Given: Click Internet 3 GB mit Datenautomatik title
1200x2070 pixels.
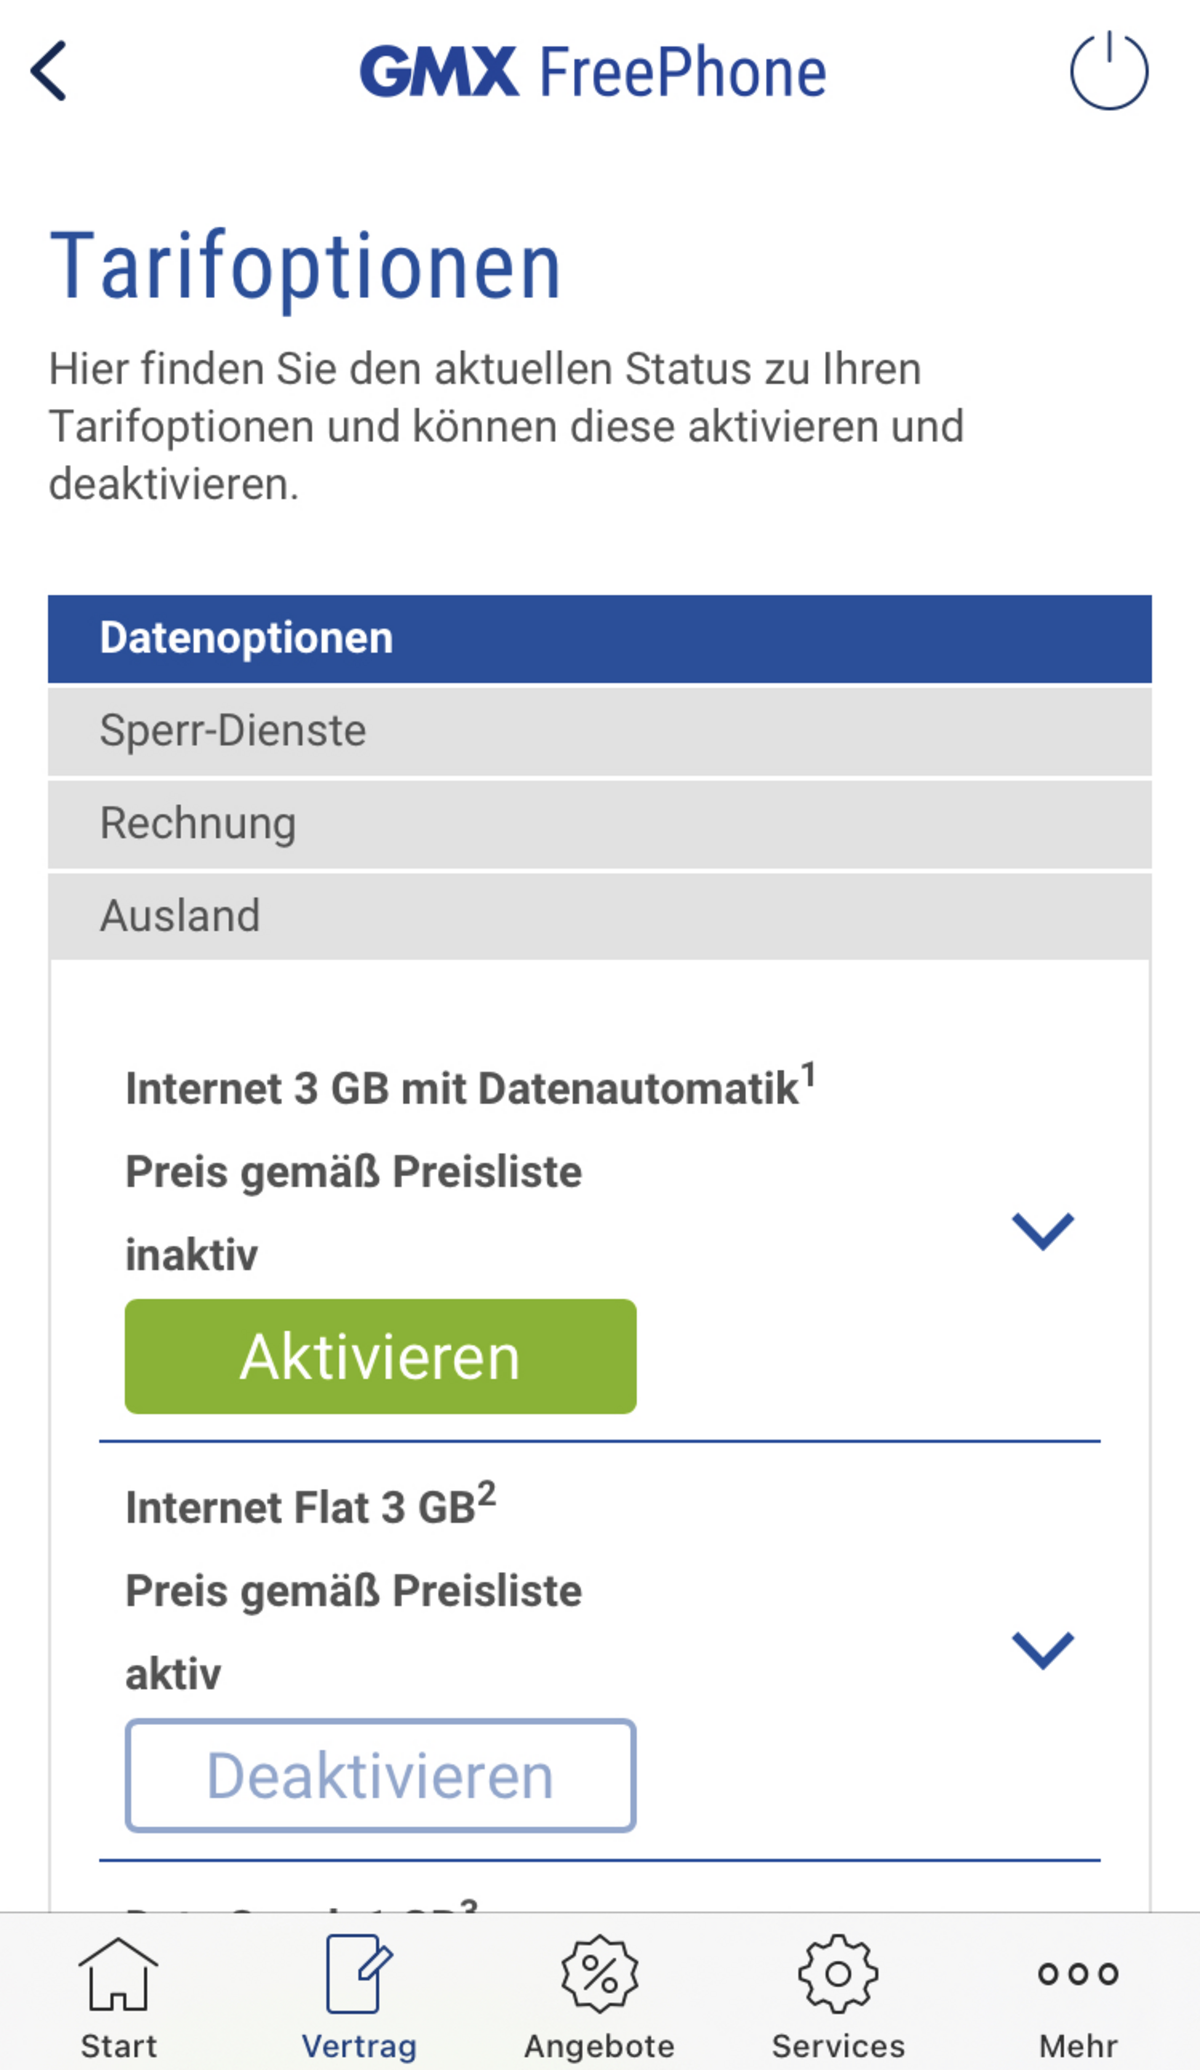Looking at the screenshot, I should [x=471, y=1086].
